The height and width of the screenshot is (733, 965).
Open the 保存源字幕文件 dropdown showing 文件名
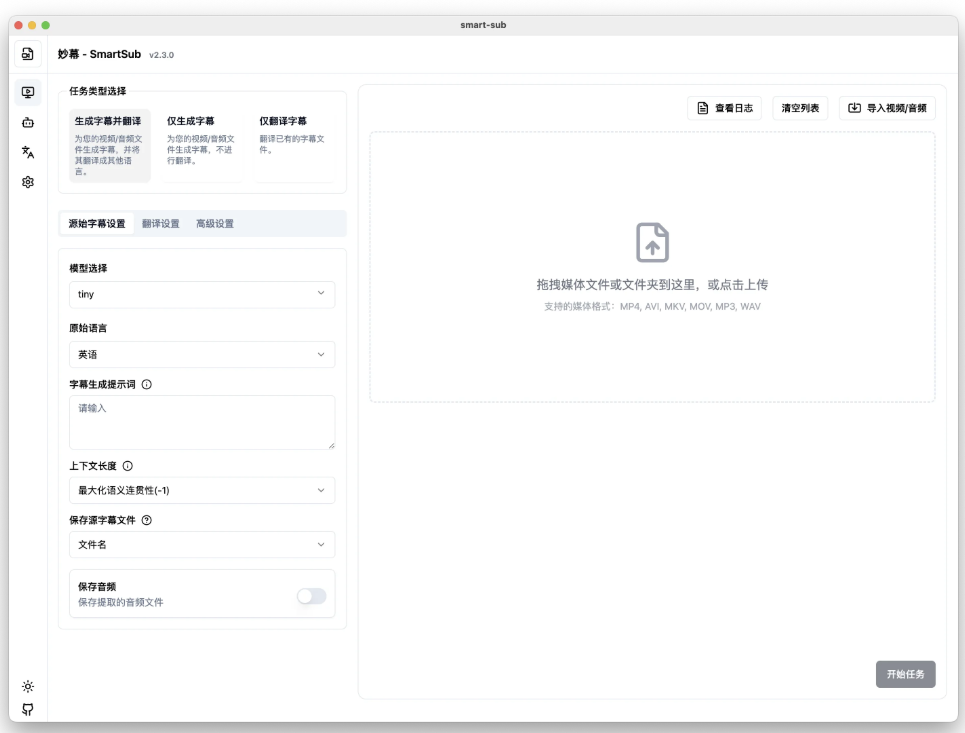[x=202, y=545]
